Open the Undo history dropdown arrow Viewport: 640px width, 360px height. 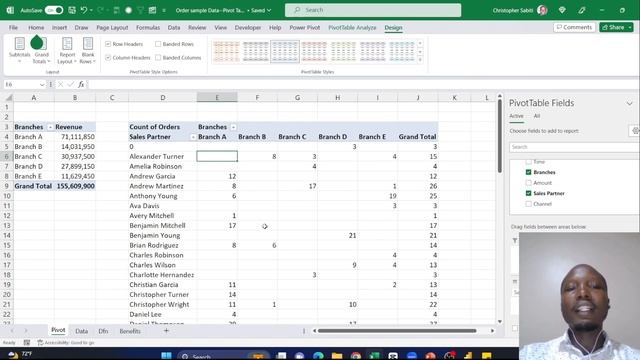point(91,10)
